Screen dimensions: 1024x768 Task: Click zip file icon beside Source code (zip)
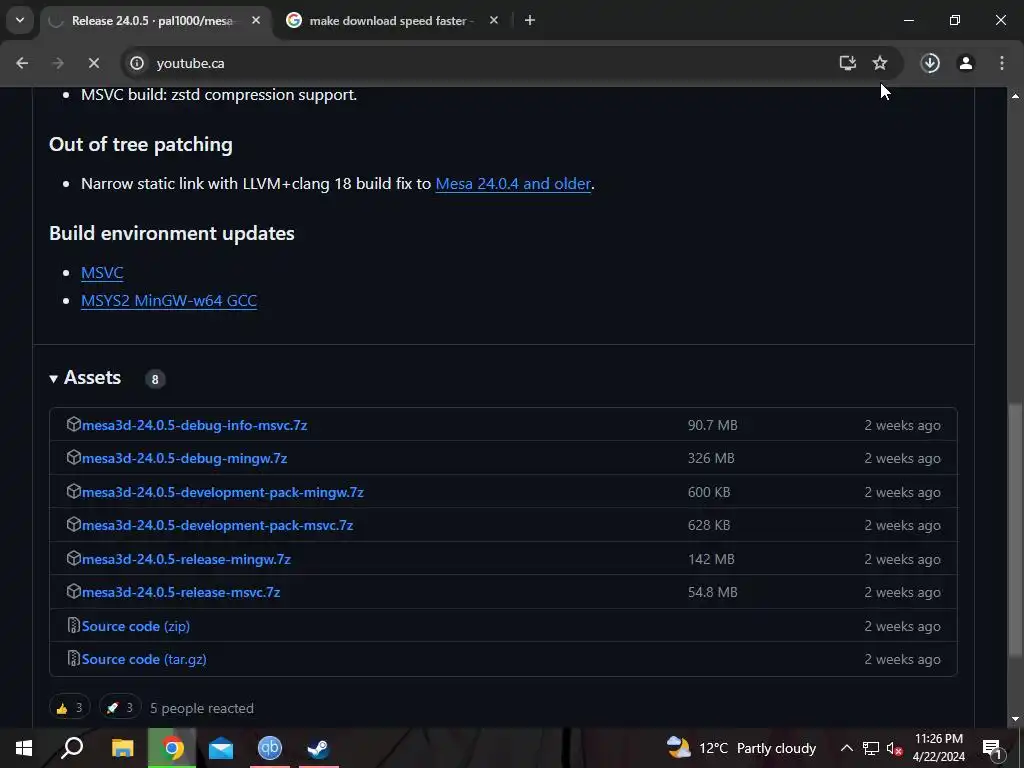tap(74, 626)
